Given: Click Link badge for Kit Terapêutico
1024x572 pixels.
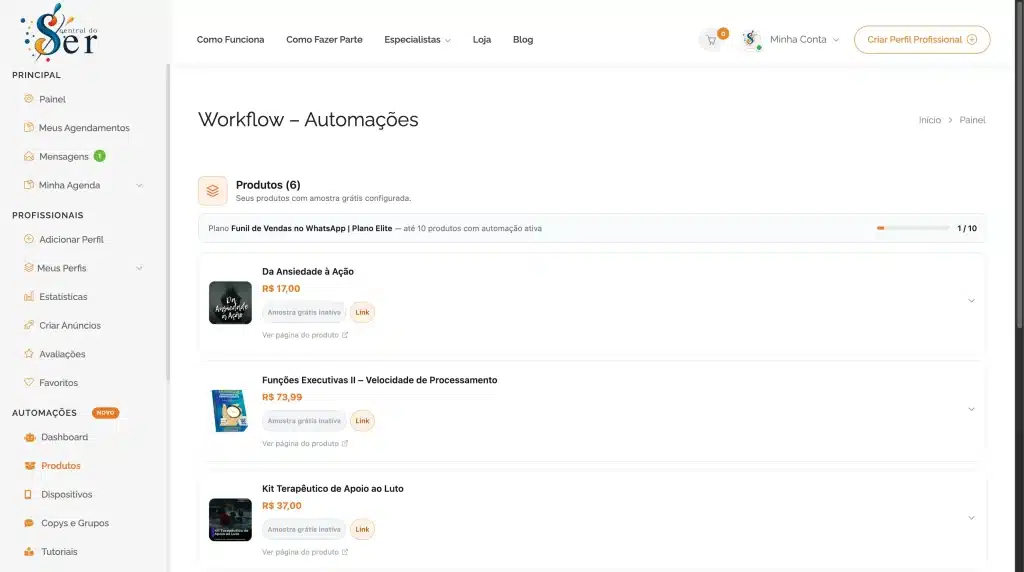Looking at the screenshot, I should click(x=362, y=529).
